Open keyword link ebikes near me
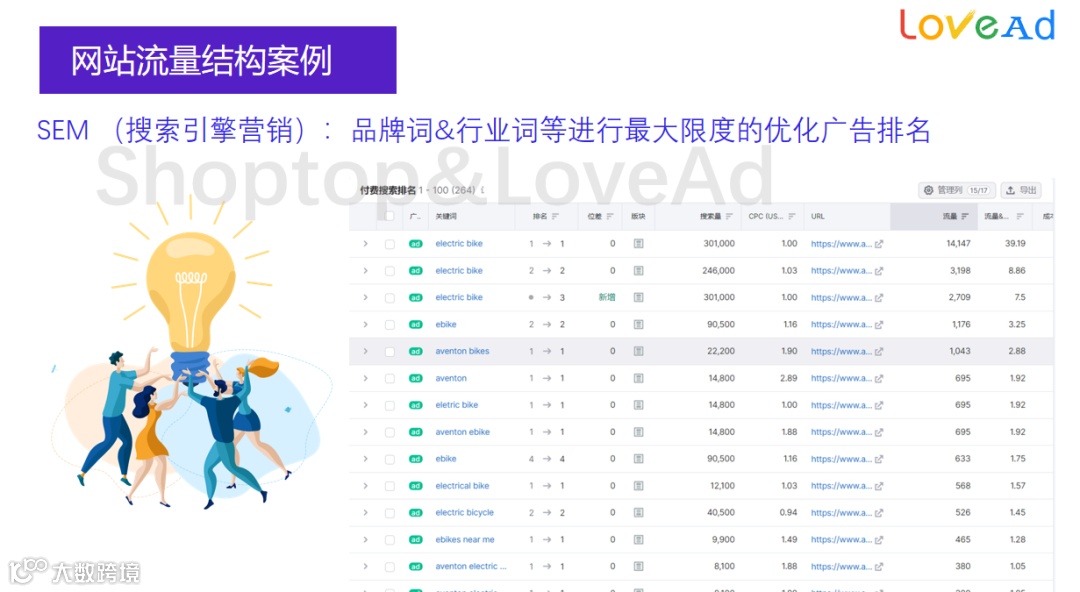The width and height of the screenshot is (1080, 592). click(465, 540)
